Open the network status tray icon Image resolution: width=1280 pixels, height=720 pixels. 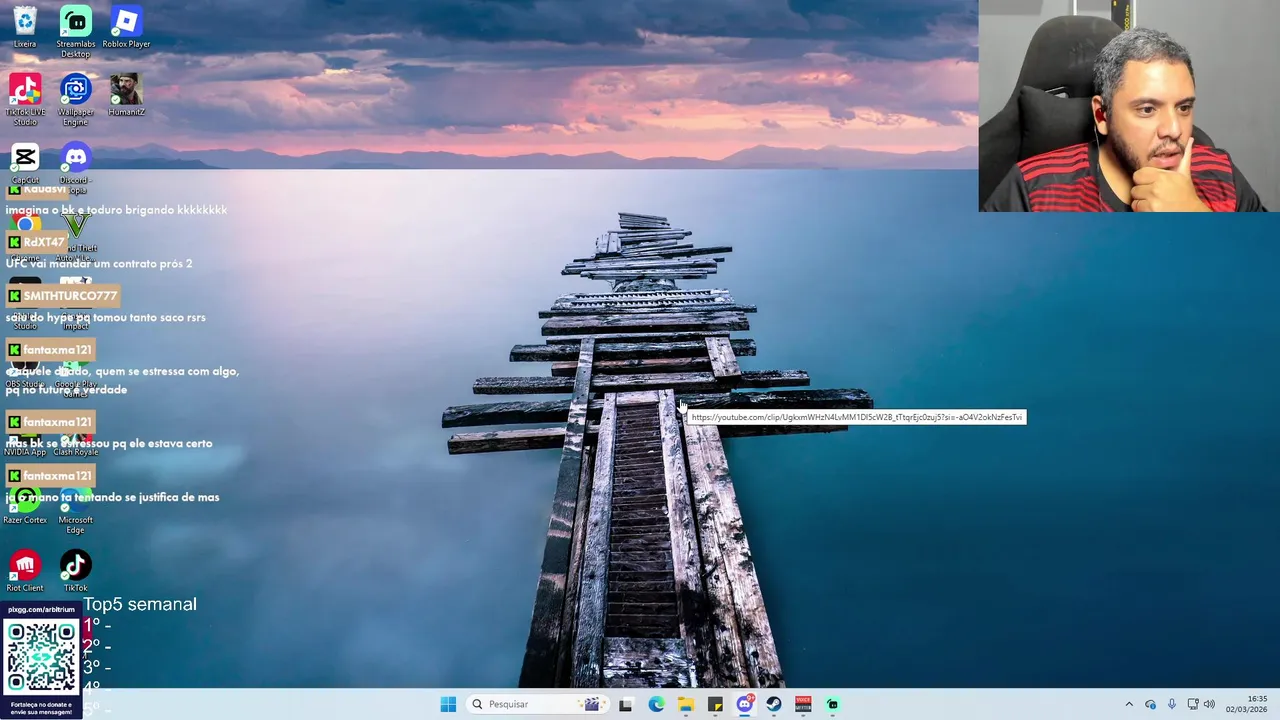click(x=1193, y=704)
